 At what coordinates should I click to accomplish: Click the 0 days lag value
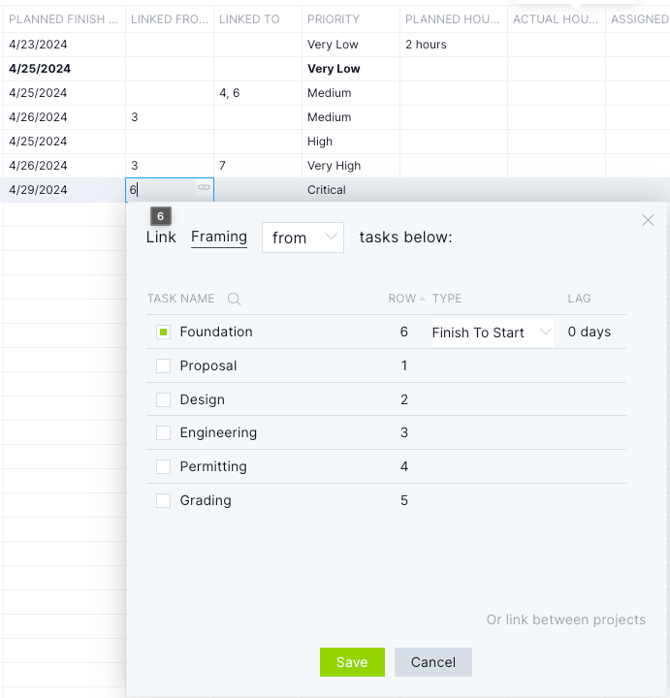click(x=589, y=332)
